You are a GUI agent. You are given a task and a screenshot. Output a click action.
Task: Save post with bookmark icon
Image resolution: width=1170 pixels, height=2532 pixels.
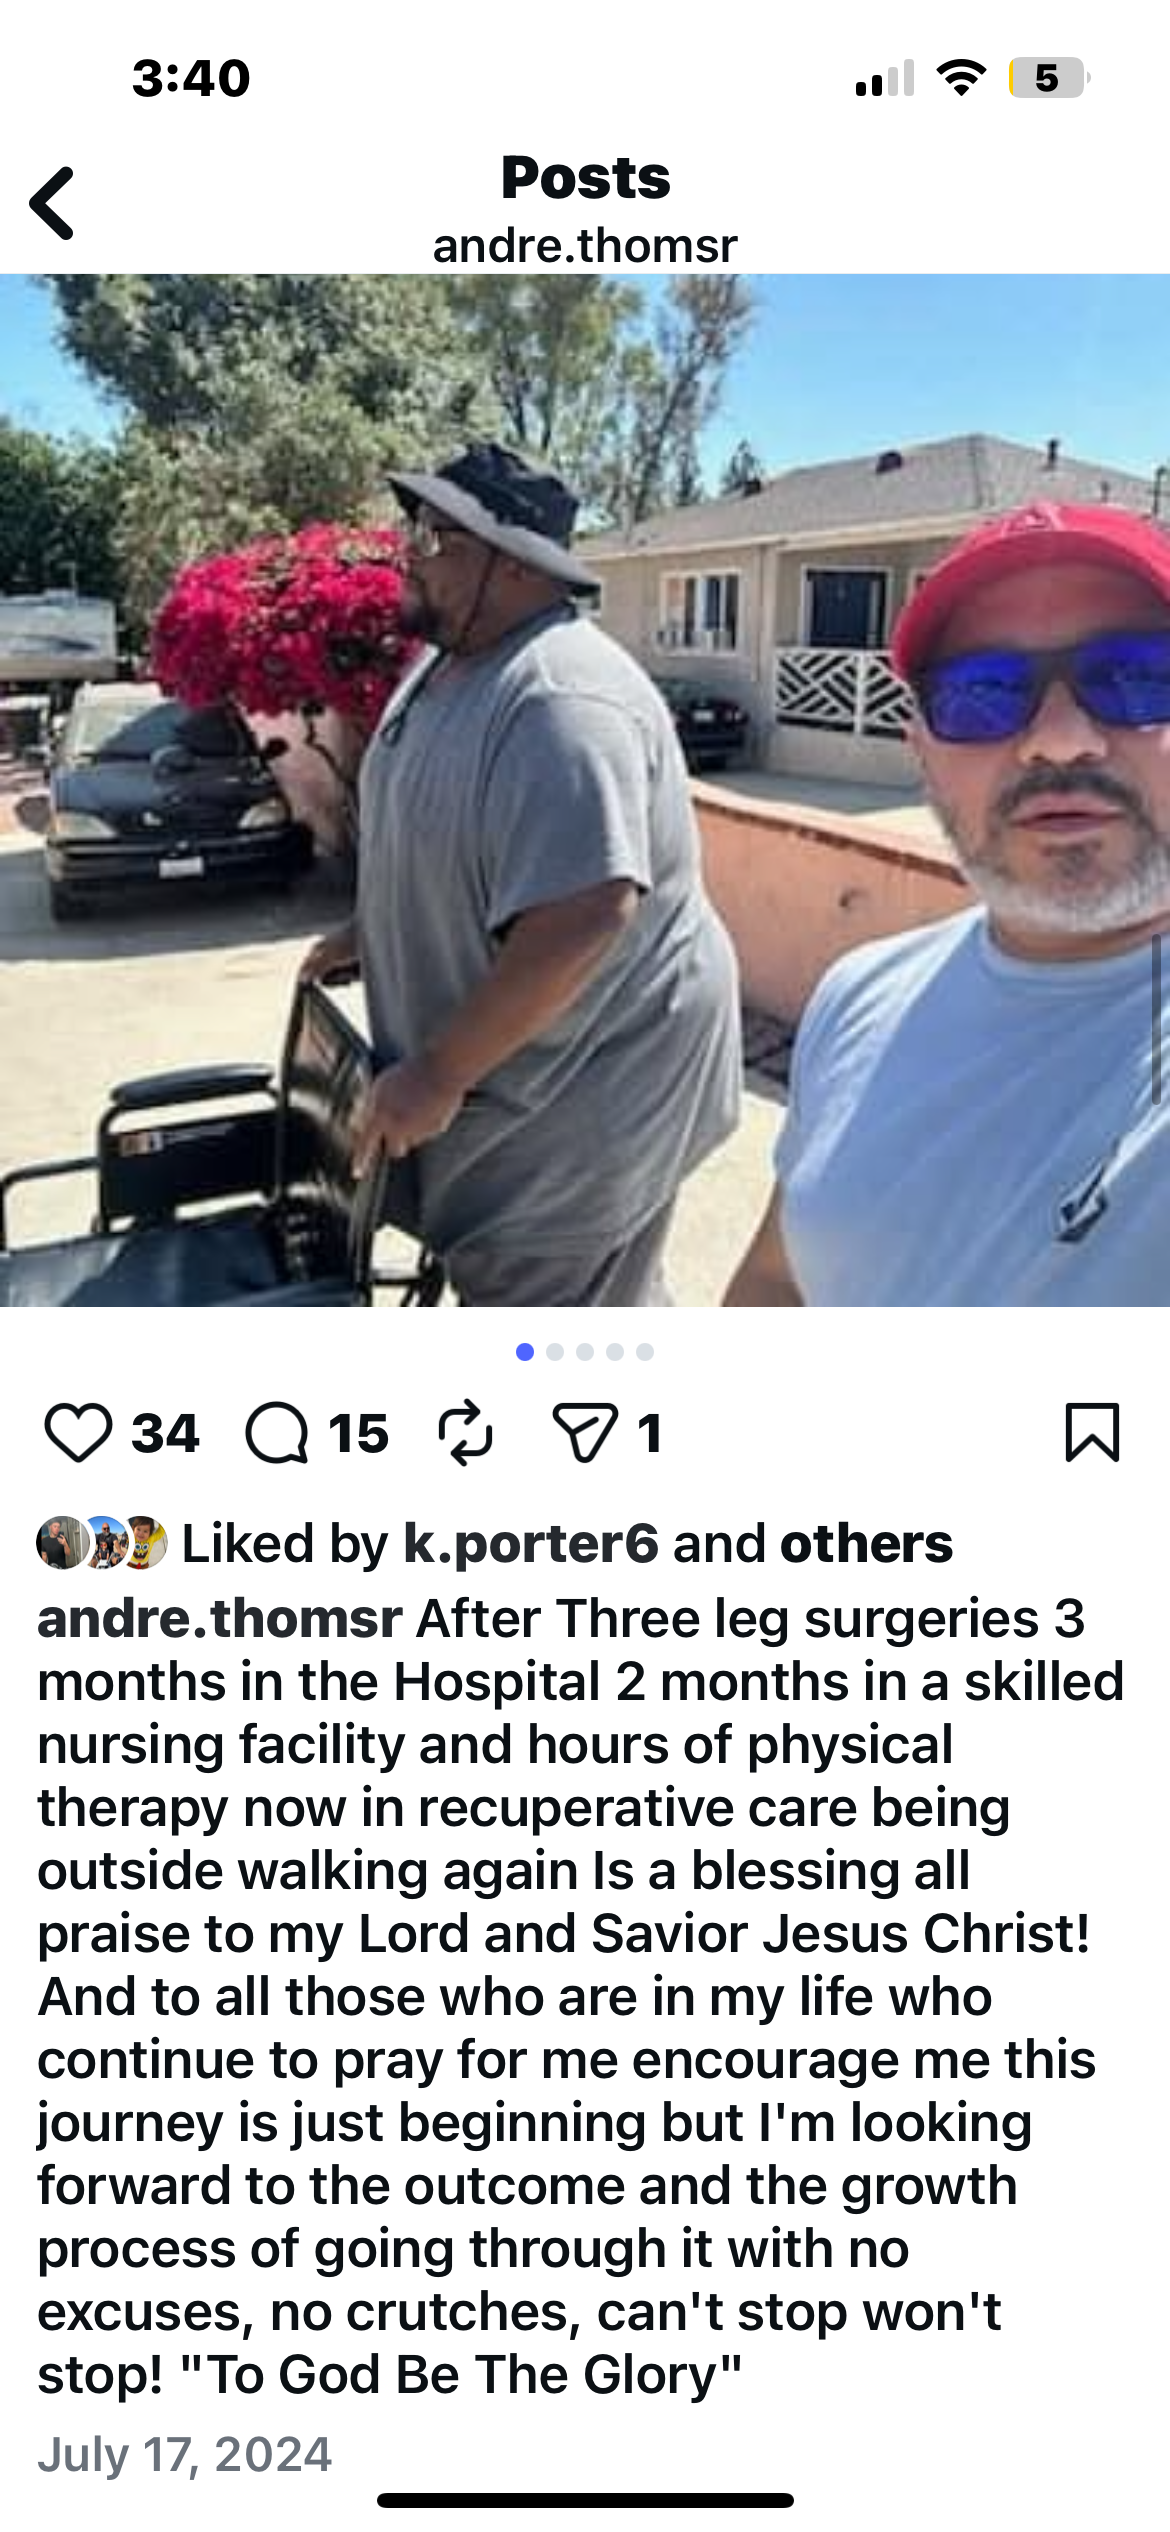[x=1092, y=1432]
